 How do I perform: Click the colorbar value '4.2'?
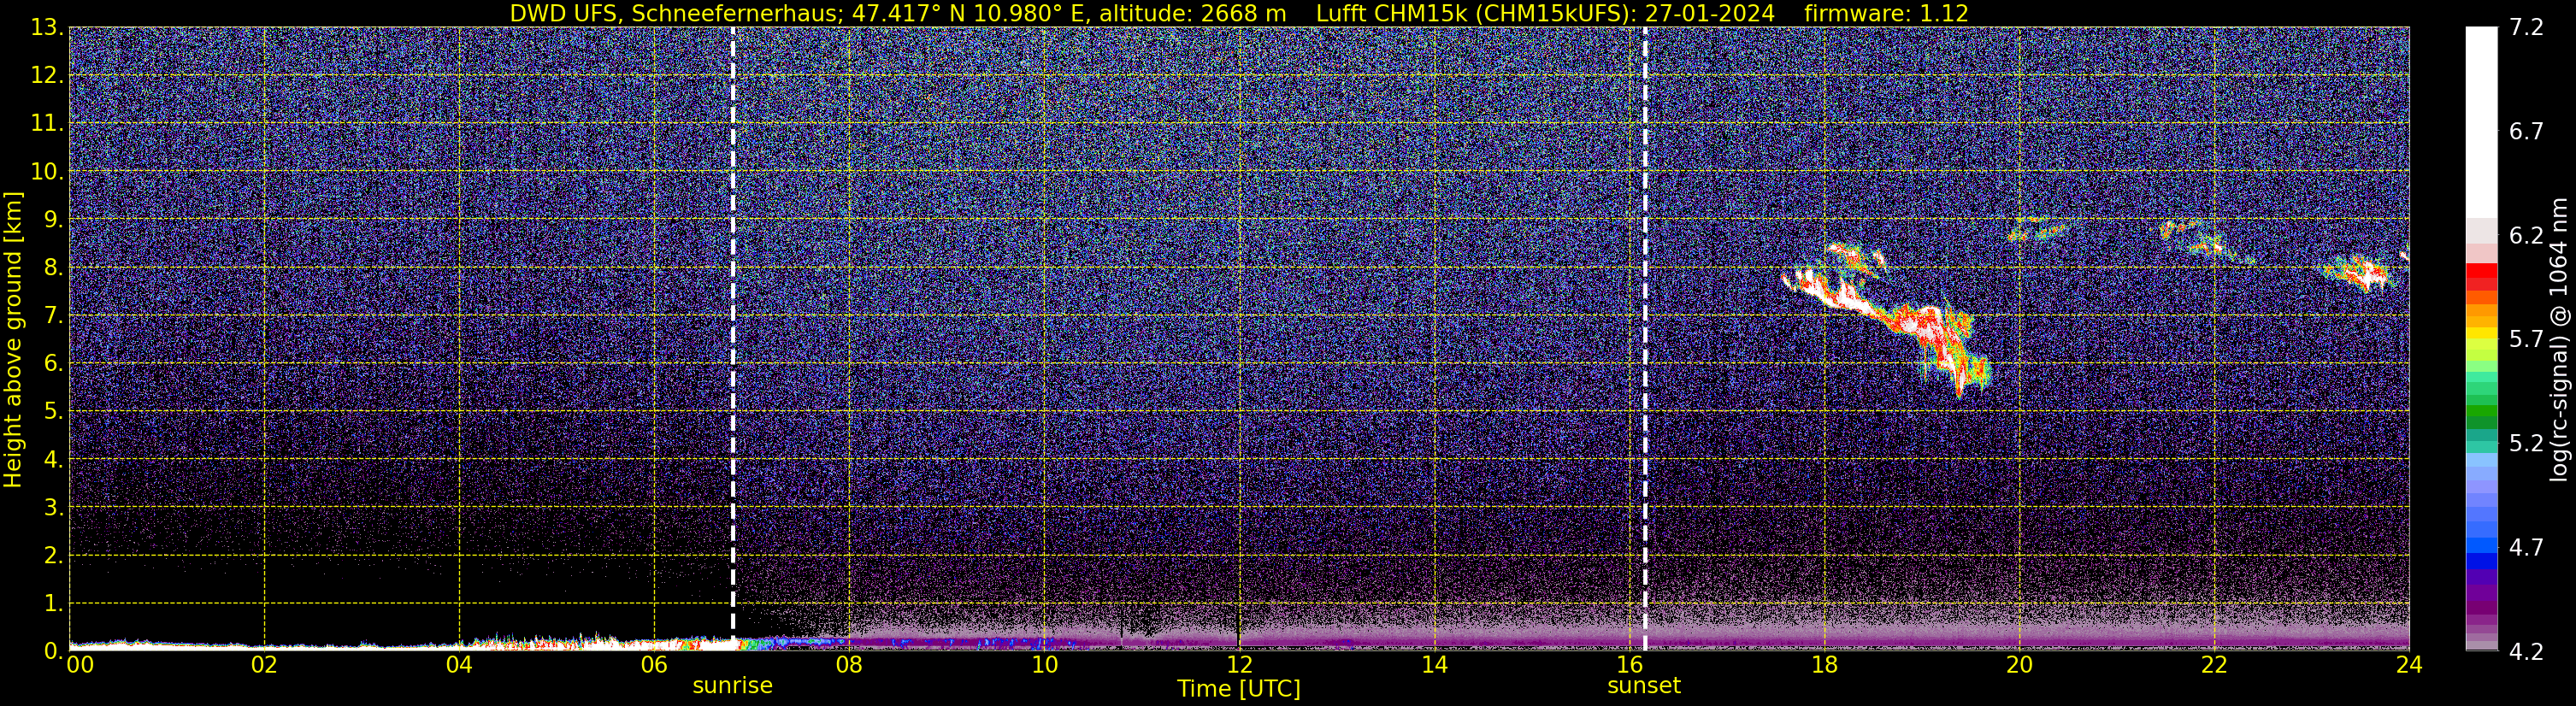2526,651
